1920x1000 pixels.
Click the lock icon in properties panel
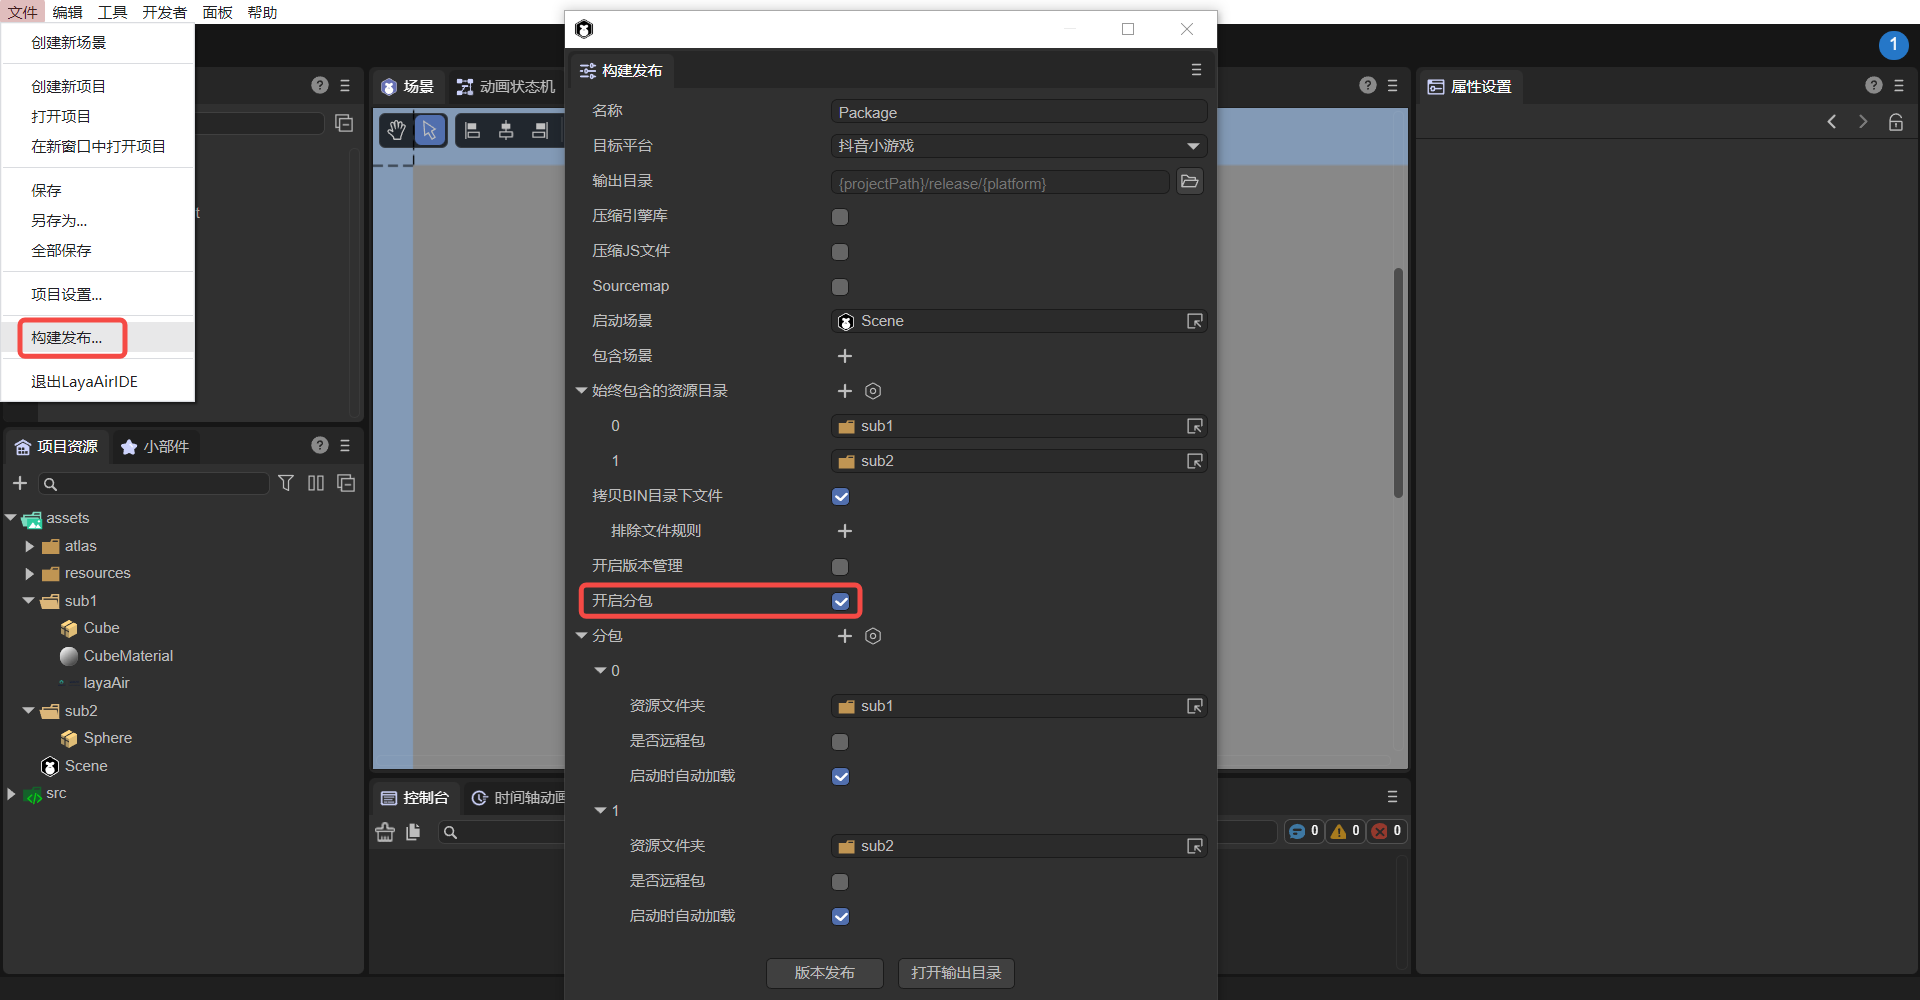click(x=1895, y=122)
